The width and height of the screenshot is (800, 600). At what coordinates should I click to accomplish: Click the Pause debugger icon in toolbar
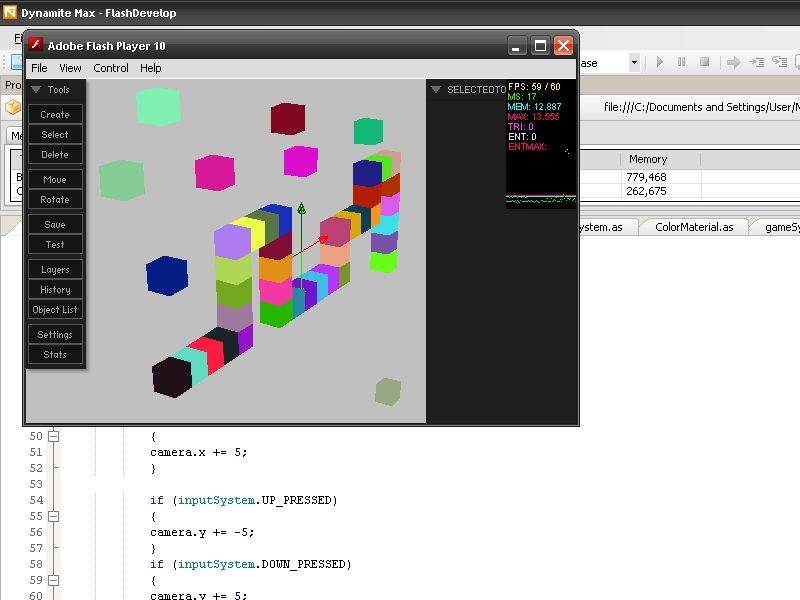(681, 61)
